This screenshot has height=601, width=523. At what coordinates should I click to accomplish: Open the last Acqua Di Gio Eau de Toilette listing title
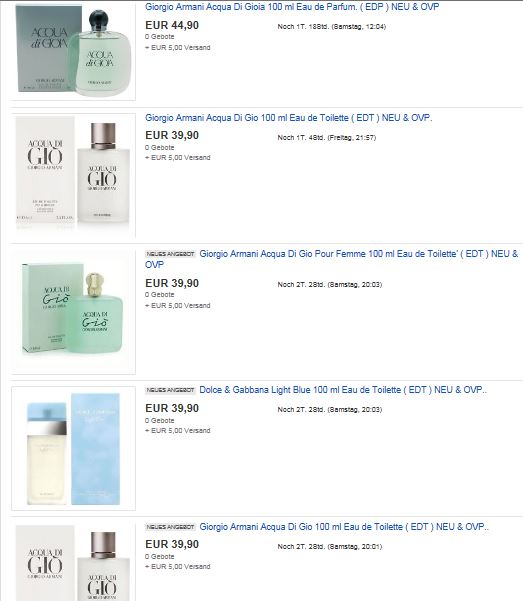coord(344,527)
